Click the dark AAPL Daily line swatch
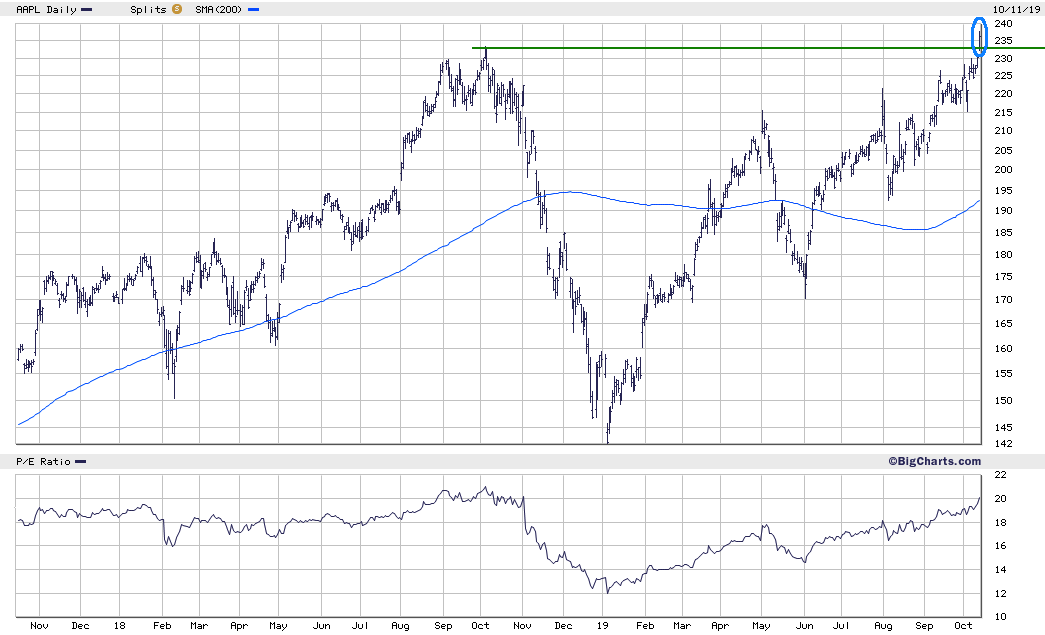 coord(87,10)
